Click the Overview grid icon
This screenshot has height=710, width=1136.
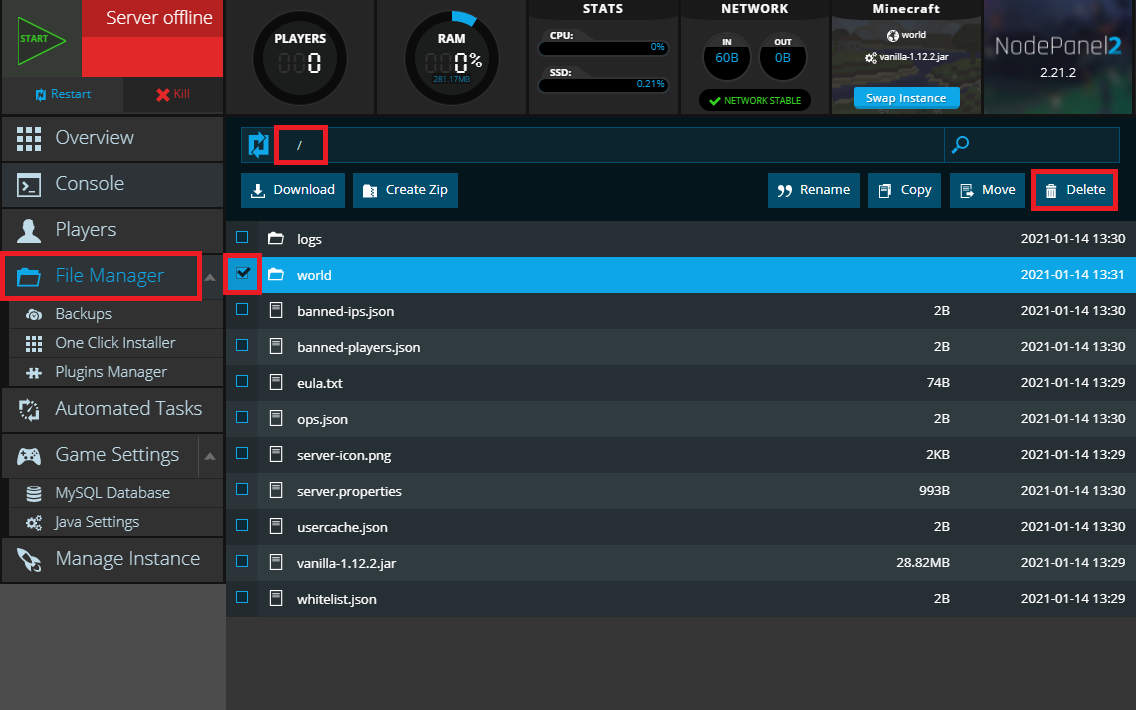(x=29, y=138)
